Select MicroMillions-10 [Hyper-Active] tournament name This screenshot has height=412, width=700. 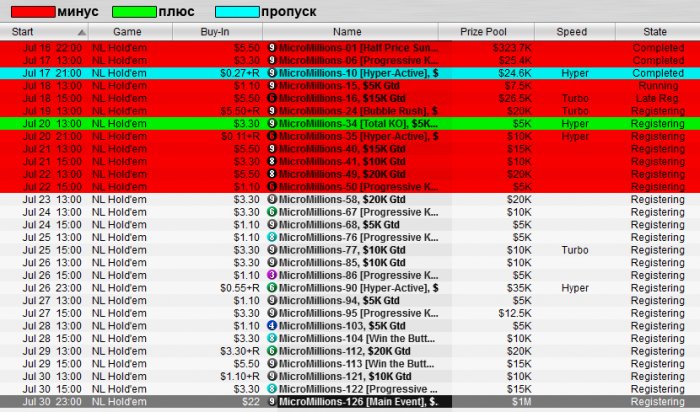[358, 73]
